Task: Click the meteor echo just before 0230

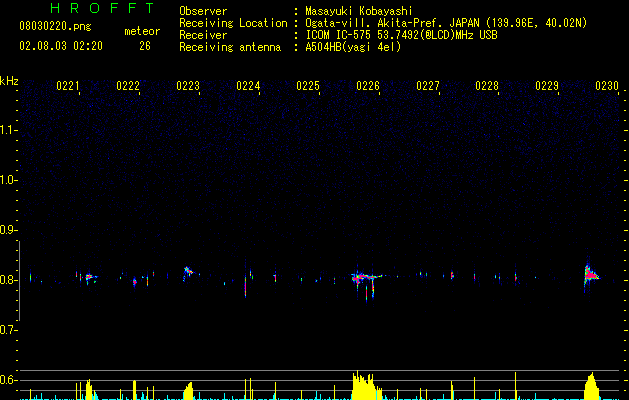Action: [x=590, y=275]
